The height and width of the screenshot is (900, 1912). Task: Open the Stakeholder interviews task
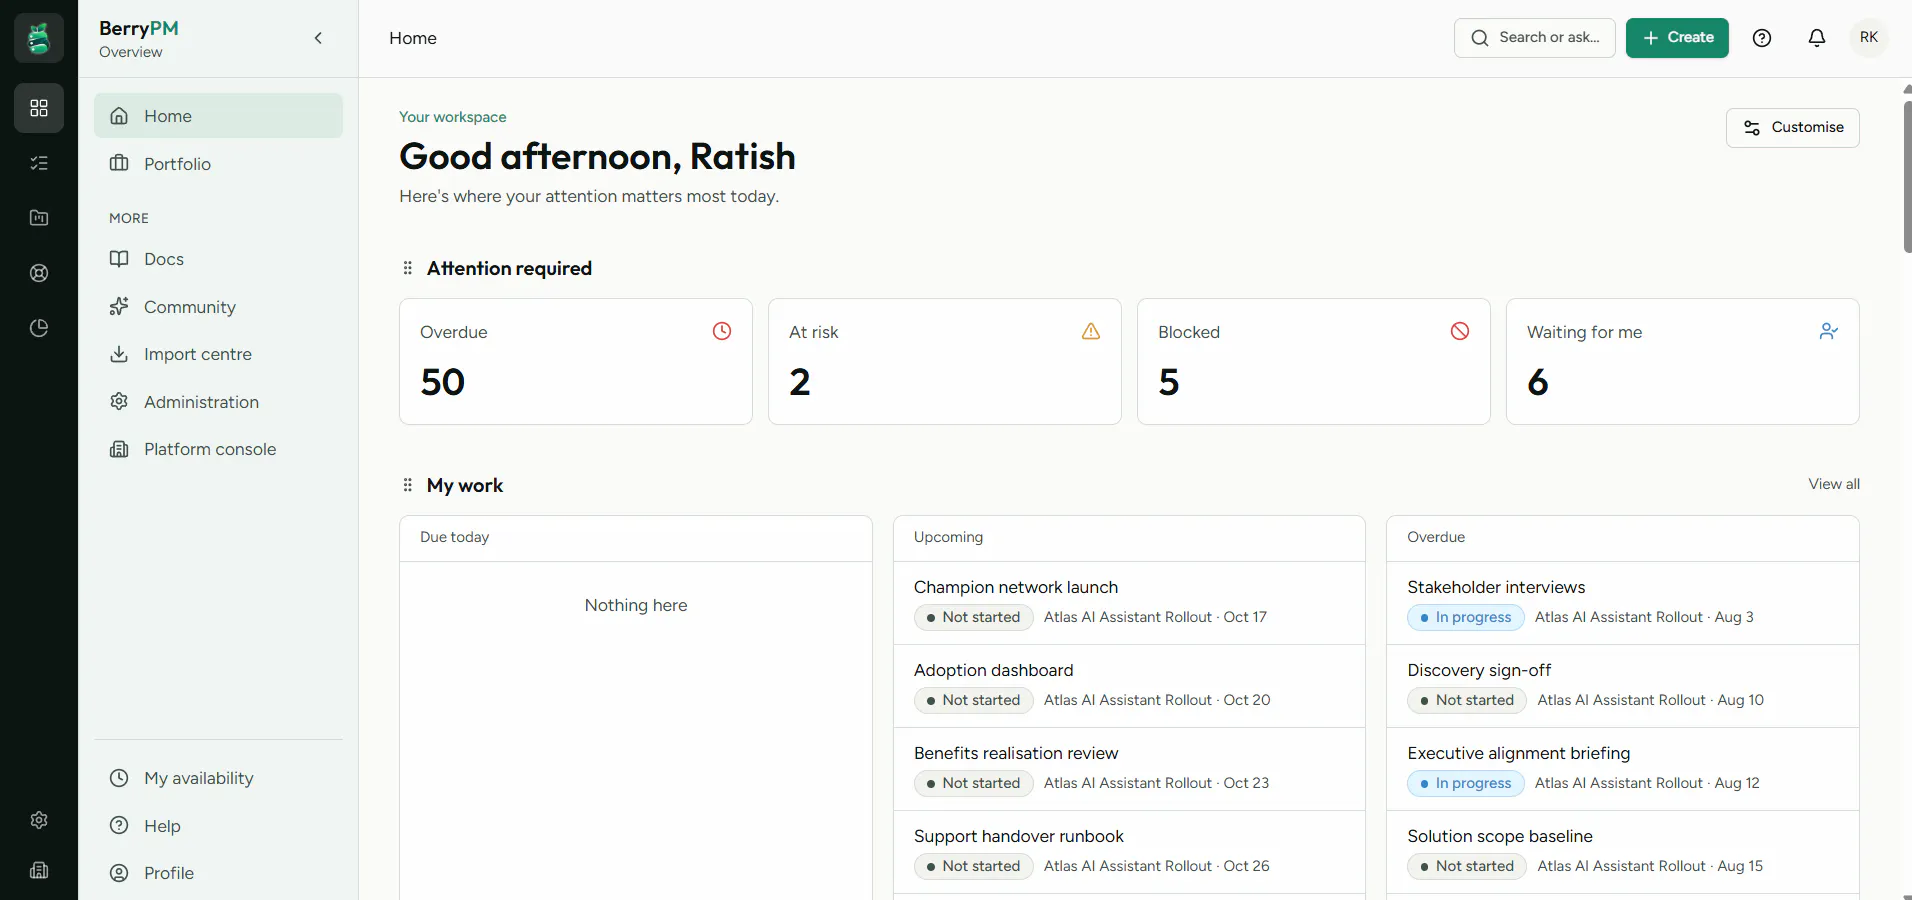point(1623,603)
